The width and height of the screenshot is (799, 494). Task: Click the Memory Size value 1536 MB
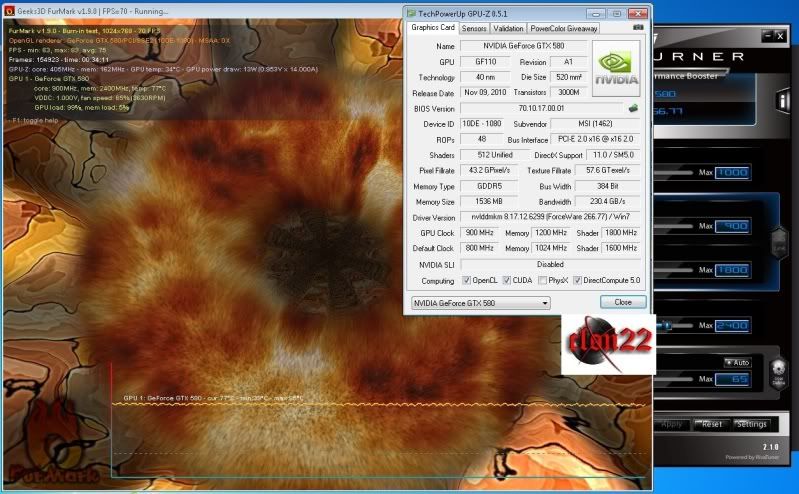pos(489,201)
